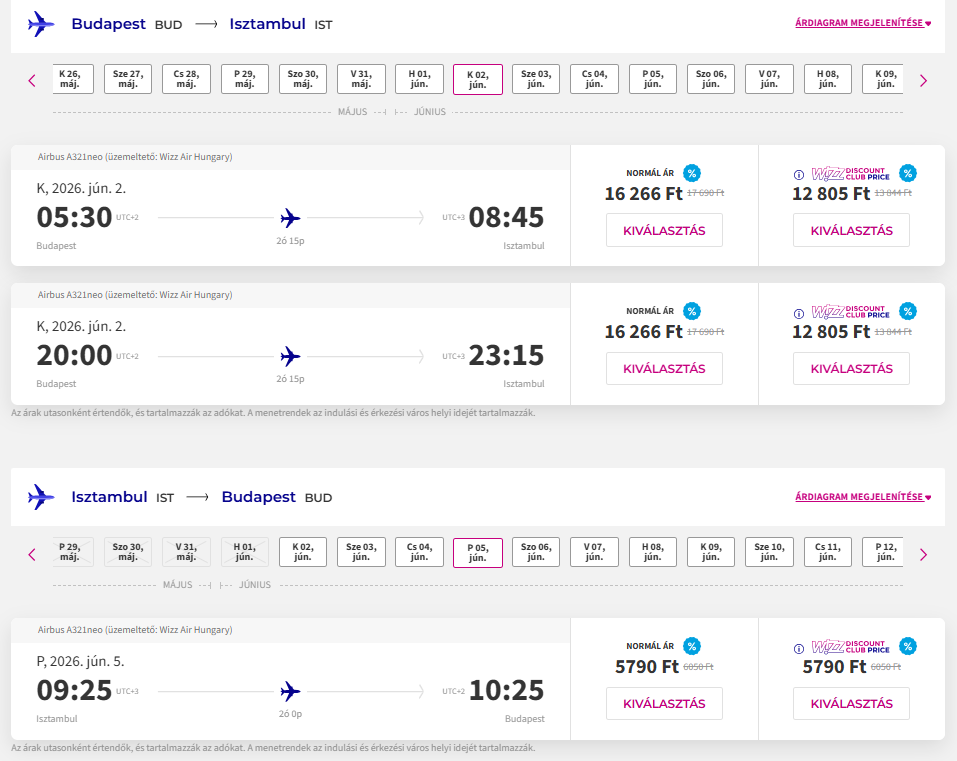This screenshot has width=957, height=761.
Task: Select Sze 03, jún. outbound date tab
Action: (536, 79)
